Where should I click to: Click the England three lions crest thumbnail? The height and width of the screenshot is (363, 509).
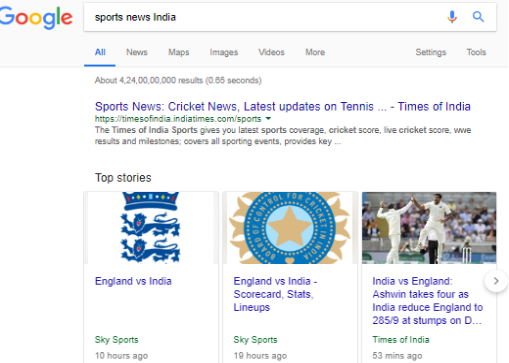[x=151, y=228]
